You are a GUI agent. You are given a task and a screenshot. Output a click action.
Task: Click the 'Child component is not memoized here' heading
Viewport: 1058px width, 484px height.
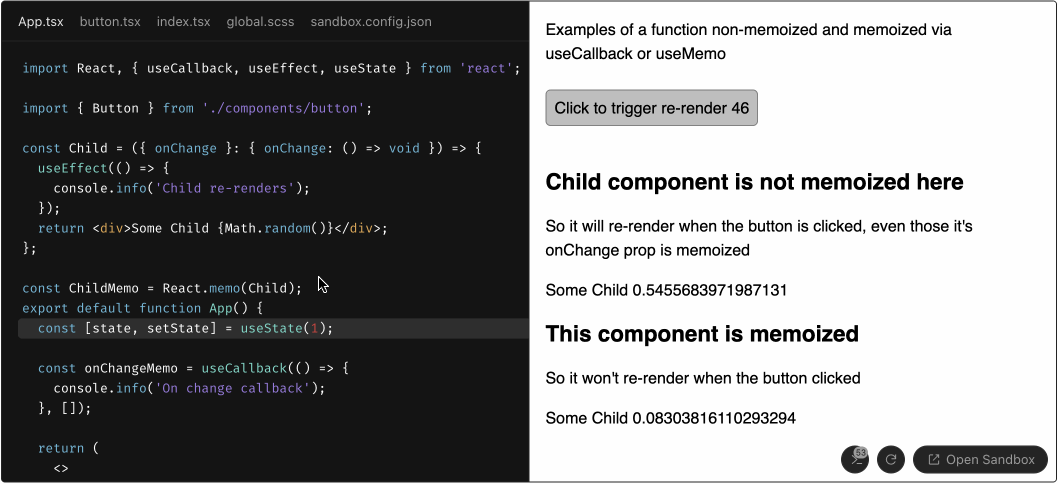tap(754, 182)
